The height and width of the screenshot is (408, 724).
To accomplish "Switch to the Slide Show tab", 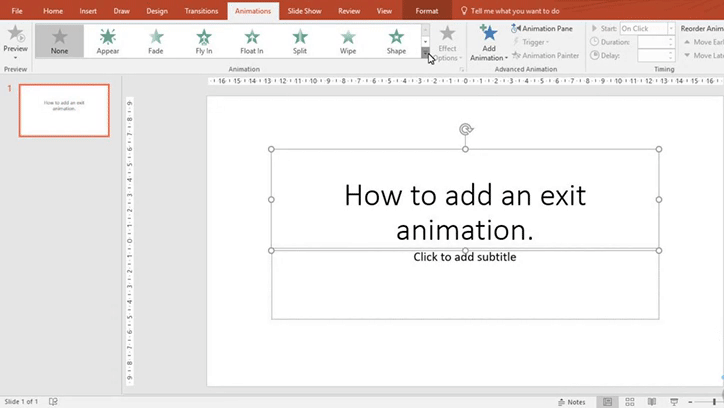I will (x=303, y=10).
